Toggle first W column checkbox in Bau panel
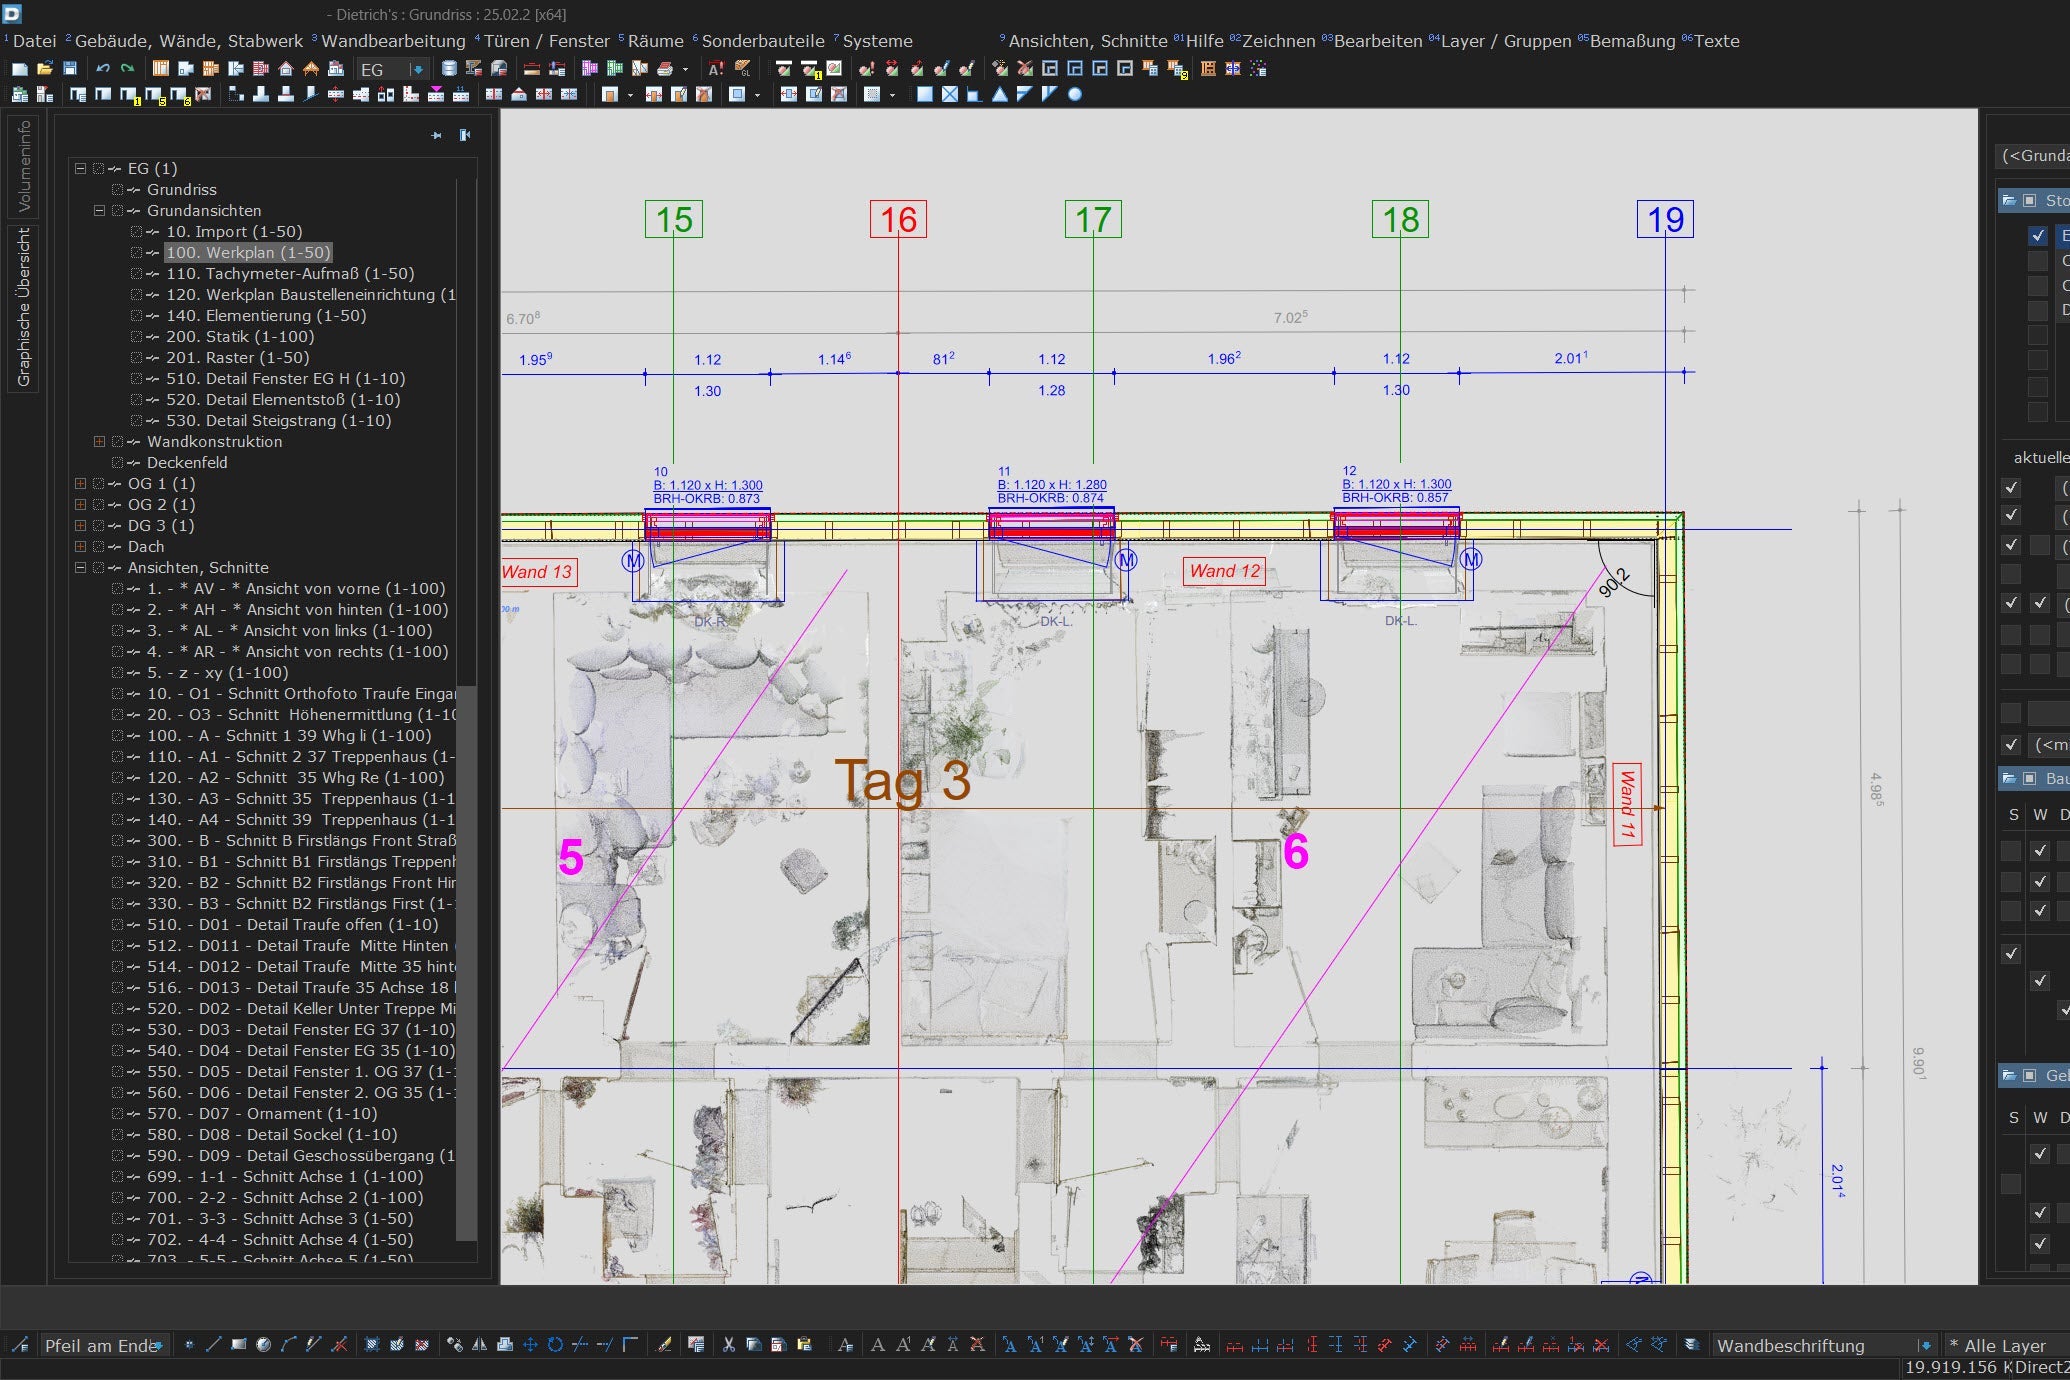Screen dimensions: 2070x1380 [x=2040, y=851]
